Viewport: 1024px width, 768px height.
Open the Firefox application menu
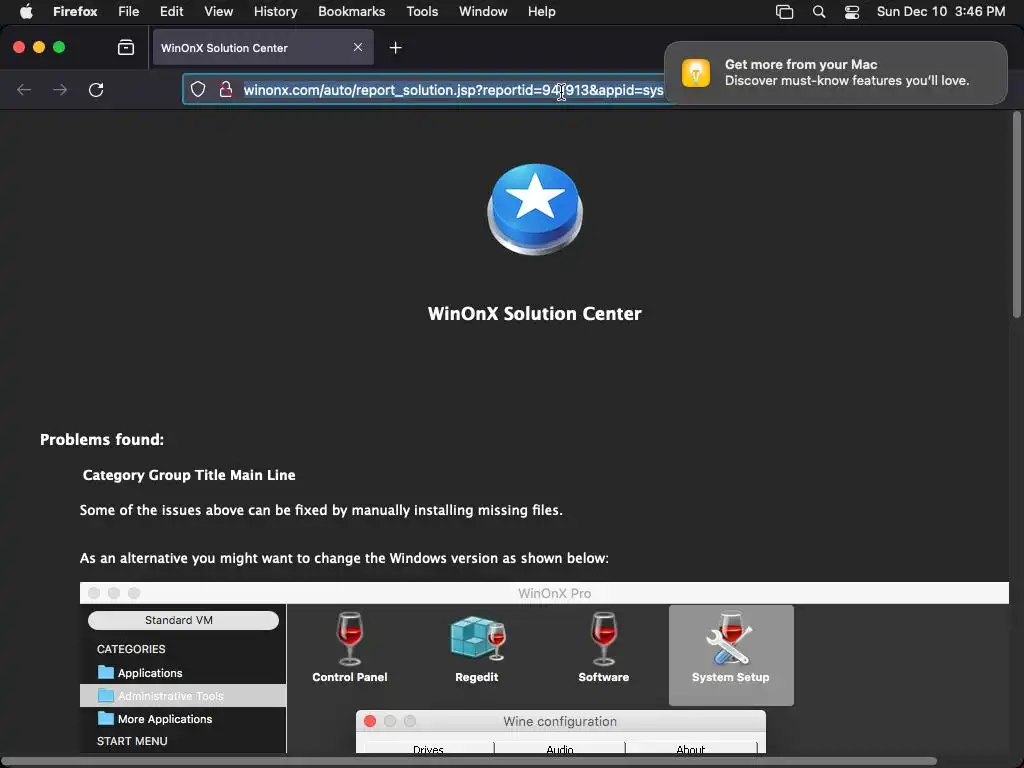pos(75,11)
